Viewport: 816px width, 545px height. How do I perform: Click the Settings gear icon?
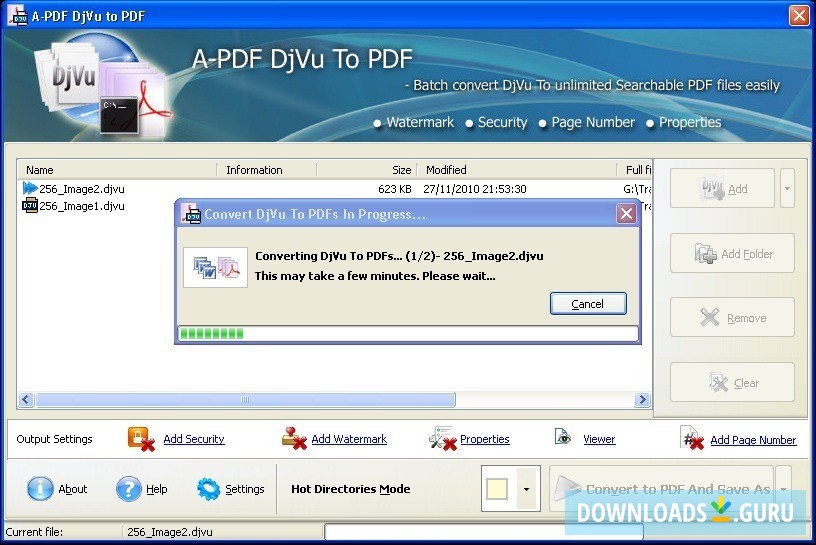click(x=209, y=489)
